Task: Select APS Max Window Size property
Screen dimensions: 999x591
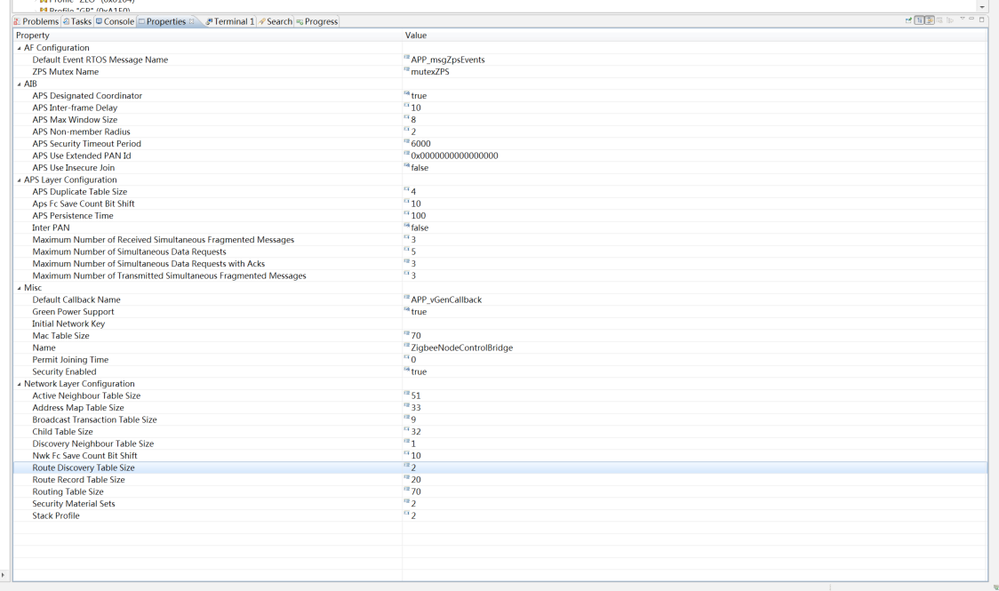Action: pos(75,120)
